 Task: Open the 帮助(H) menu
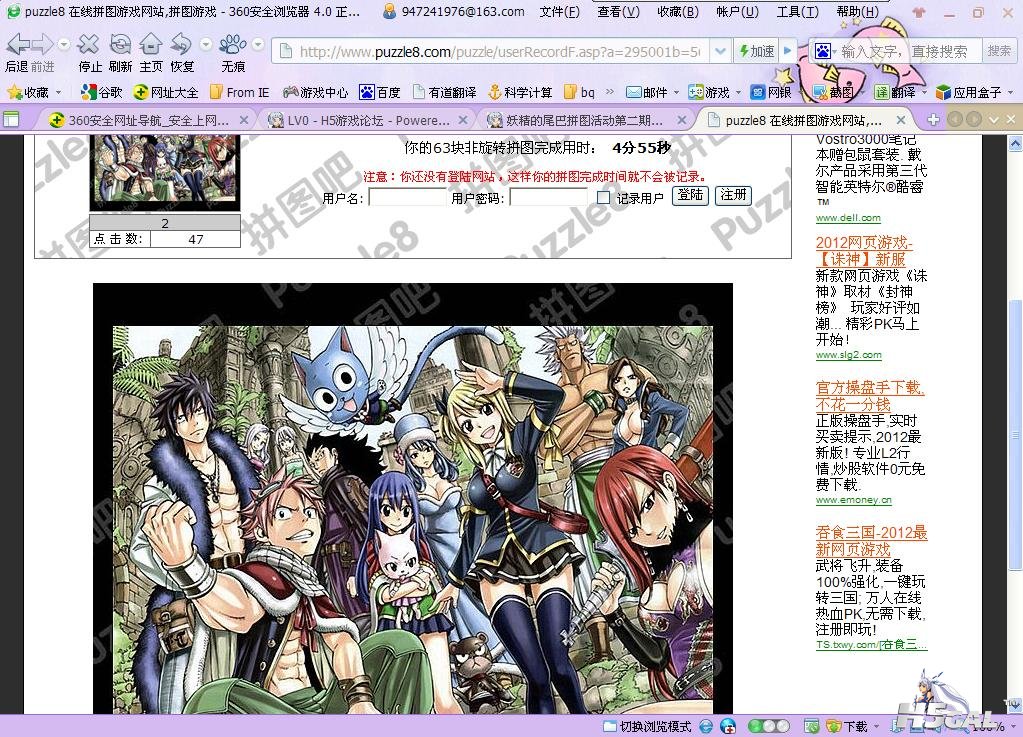pyautogui.click(x=857, y=12)
